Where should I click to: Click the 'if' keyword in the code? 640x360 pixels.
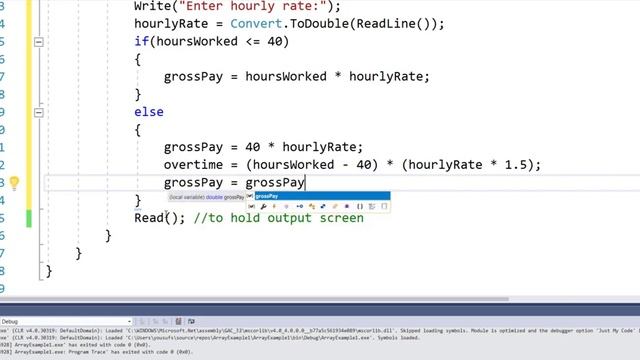(x=142, y=41)
